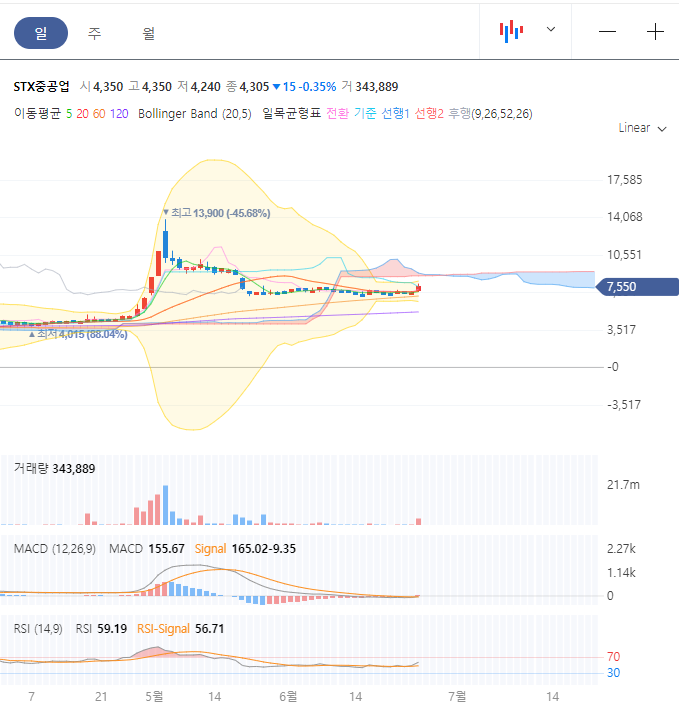
Task: Toggle the 5-day moving average line
Action: pyautogui.click(x=69, y=114)
